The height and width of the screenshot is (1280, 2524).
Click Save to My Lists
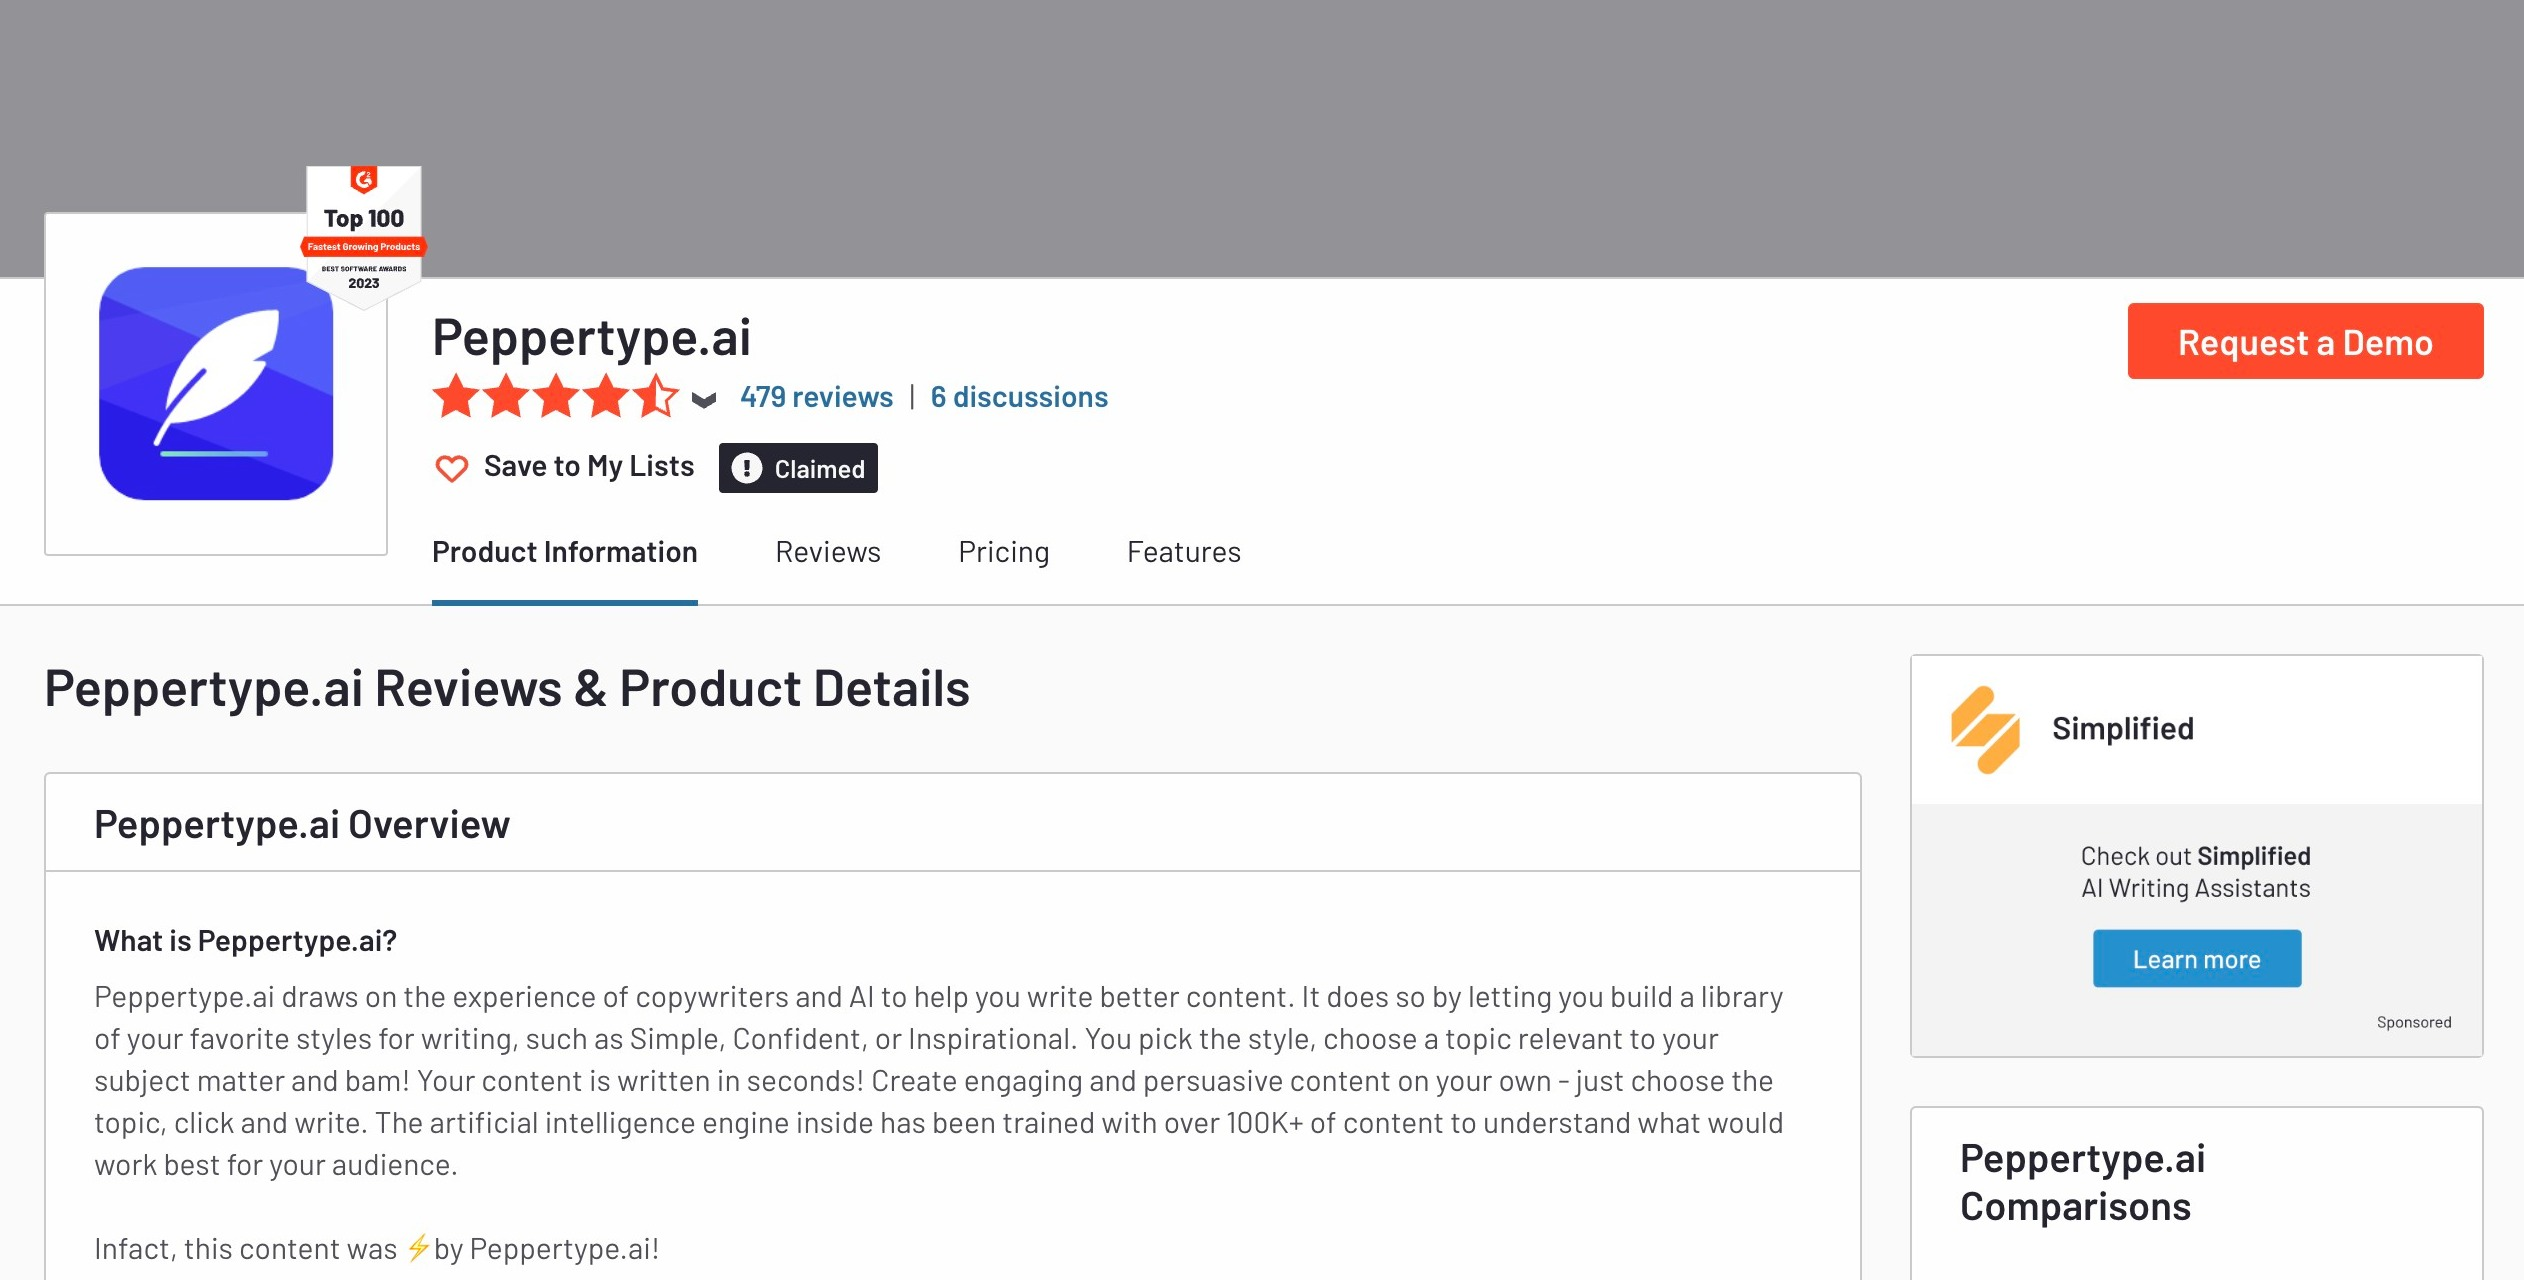(589, 465)
